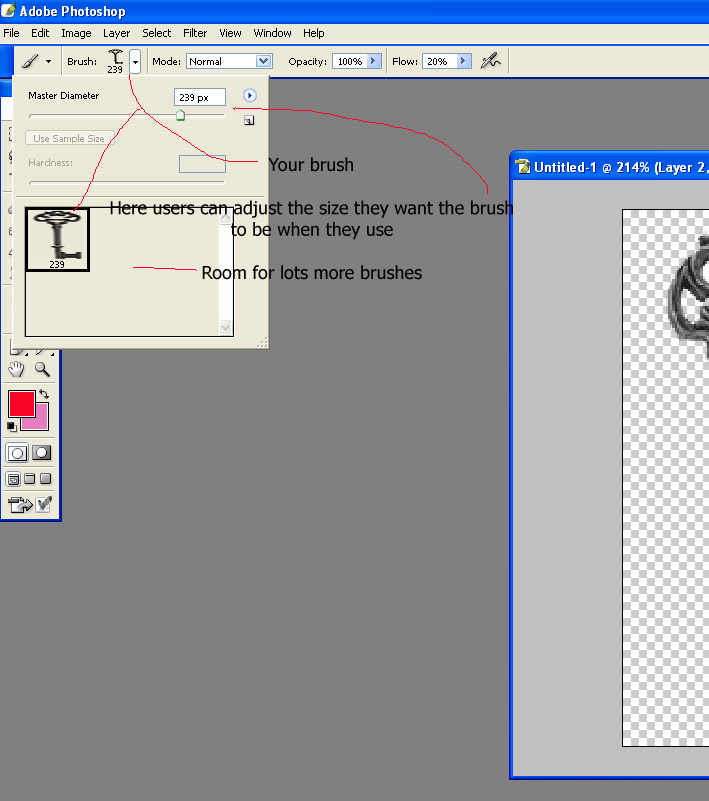Click the Hardness value field
This screenshot has height=801, width=709.
202,164
